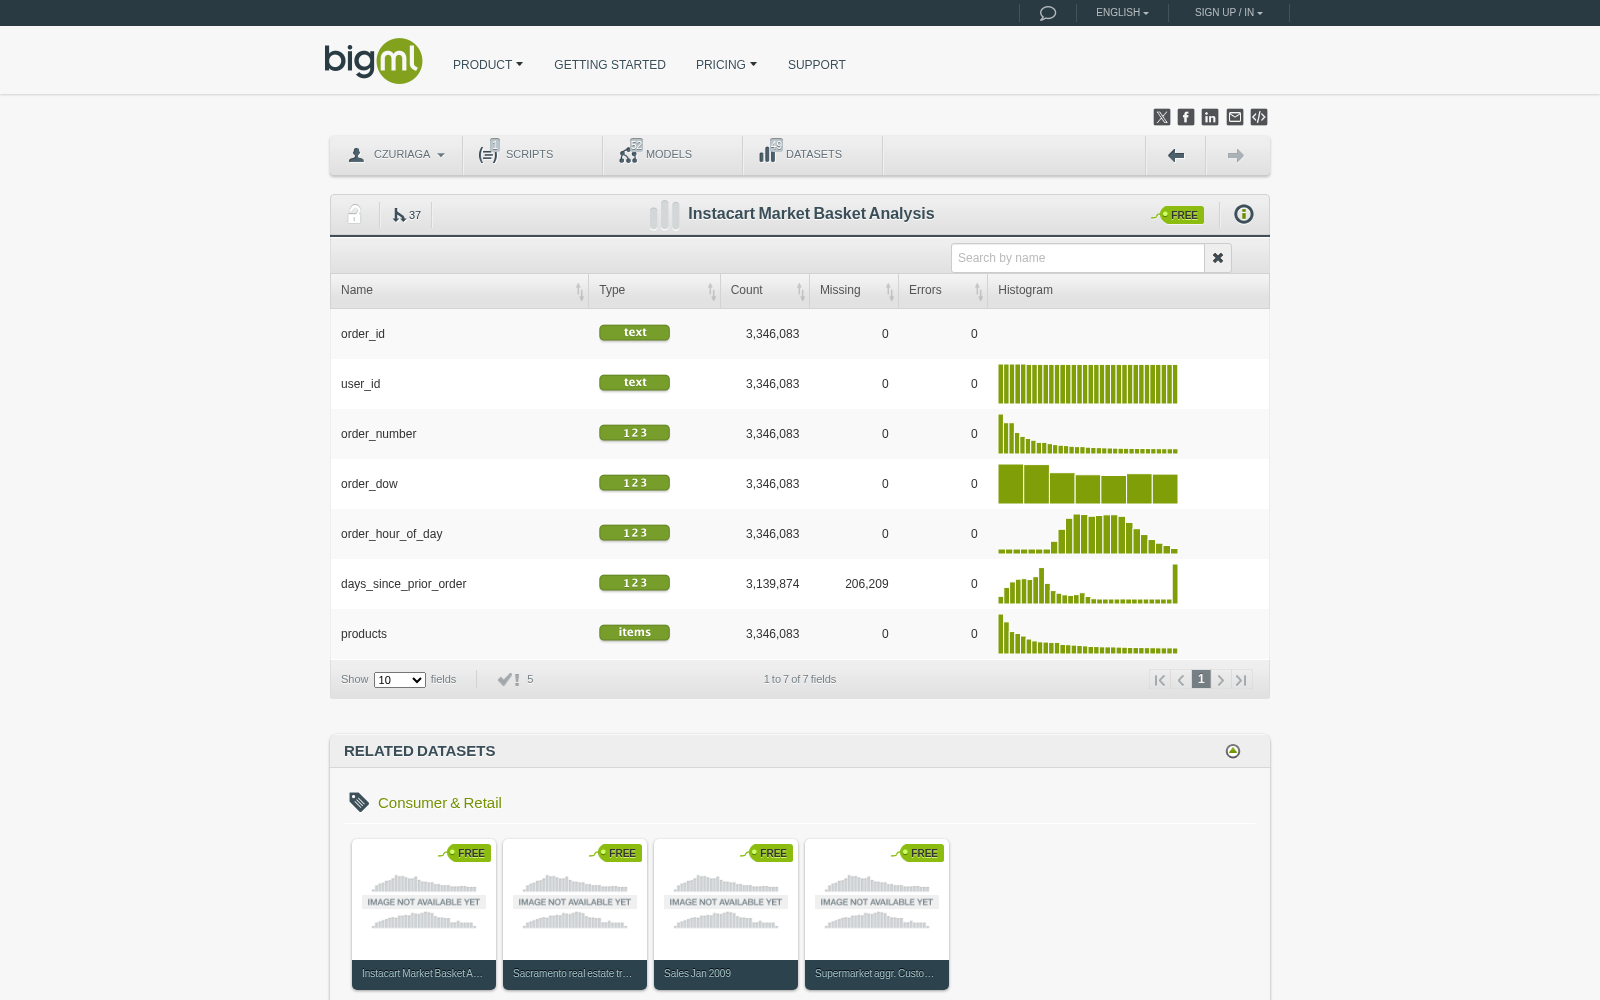Click the missing value 206,209
Viewport: 1600px width, 1000px height.
[867, 584]
